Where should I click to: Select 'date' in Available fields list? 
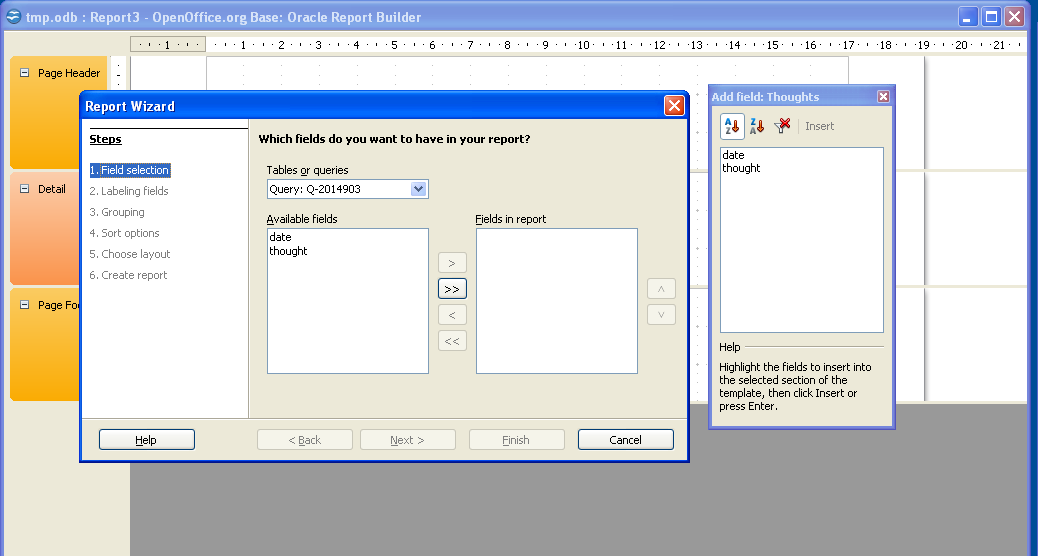point(280,237)
